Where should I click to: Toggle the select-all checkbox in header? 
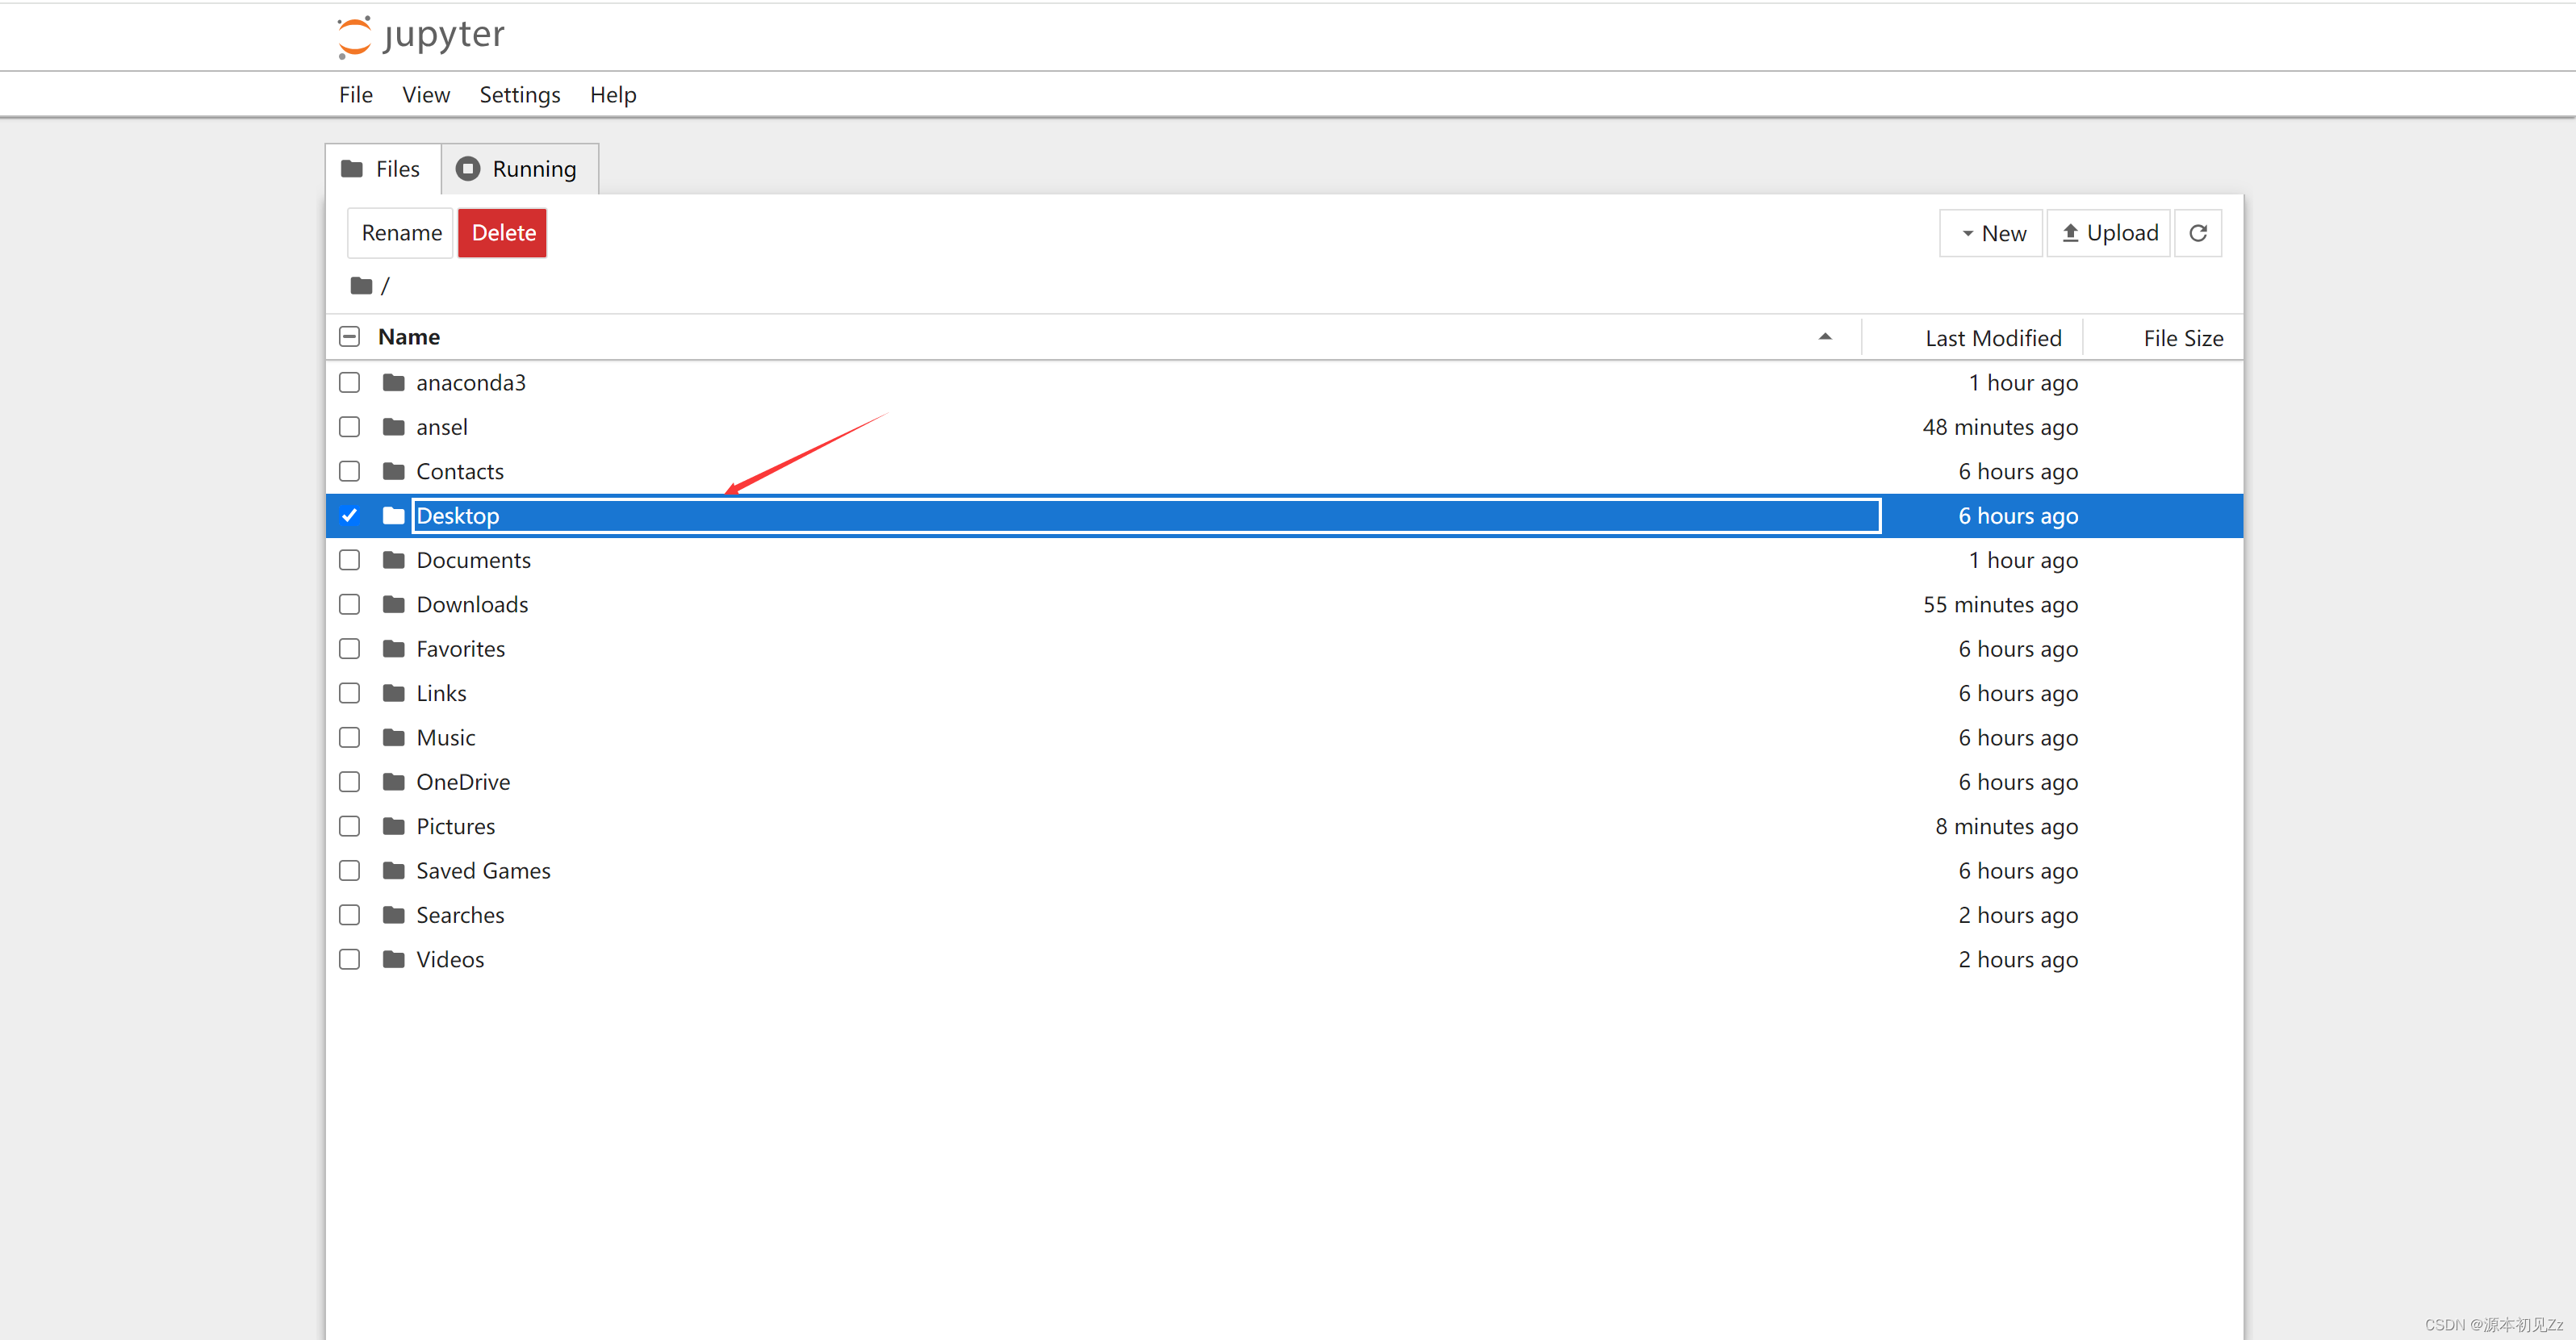tap(349, 337)
